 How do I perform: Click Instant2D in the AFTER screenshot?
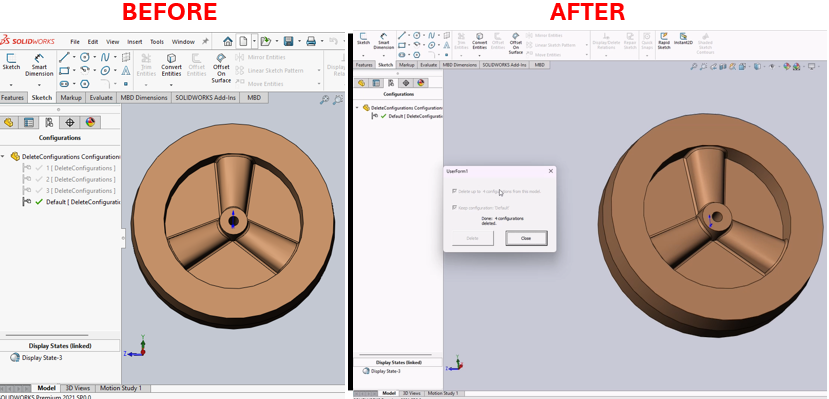[683, 39]
